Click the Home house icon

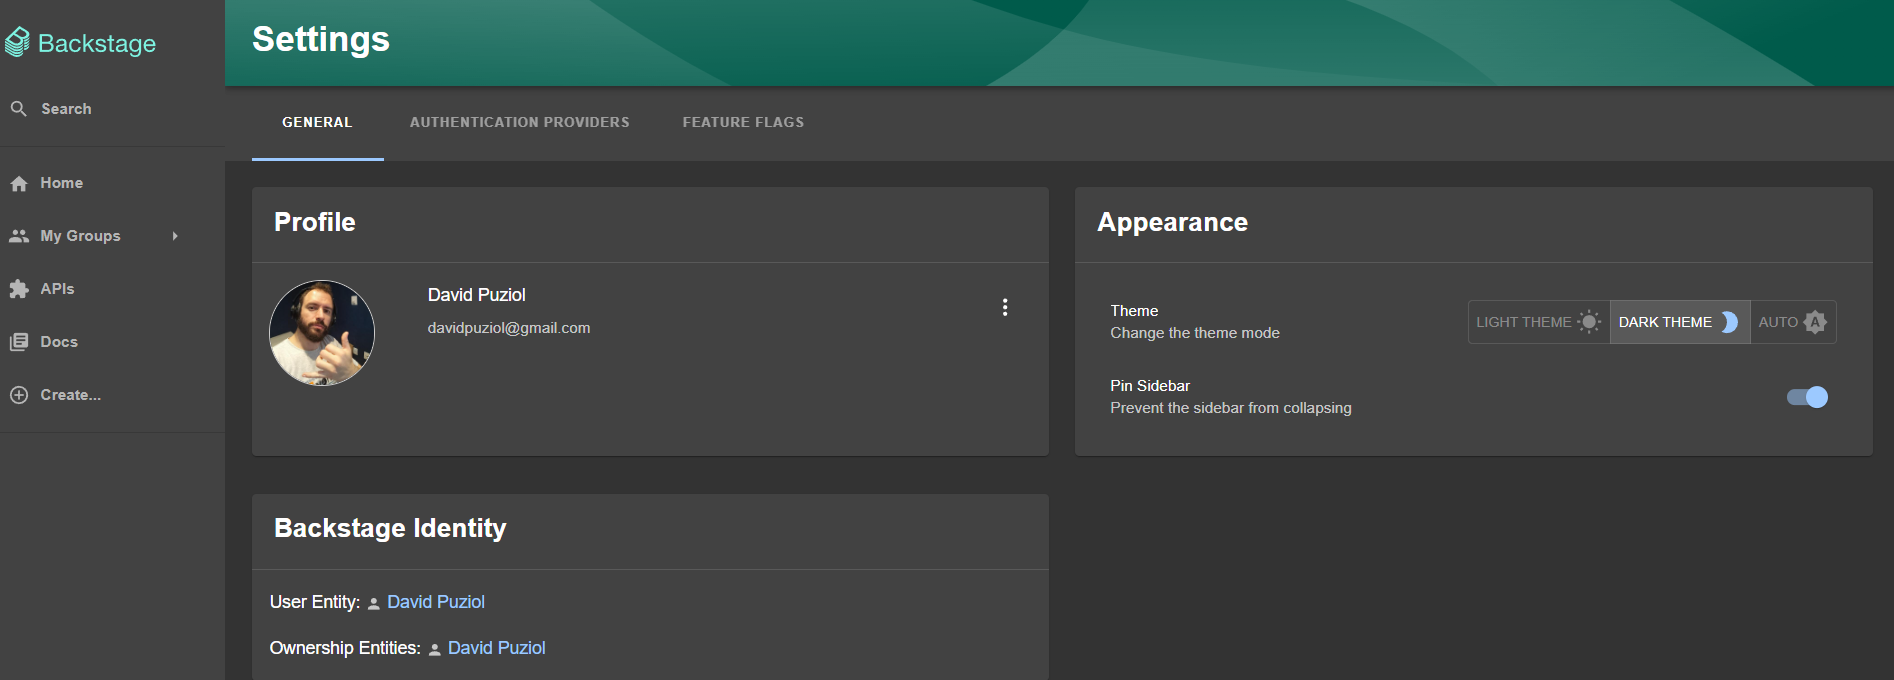click(x=19, y=183)
